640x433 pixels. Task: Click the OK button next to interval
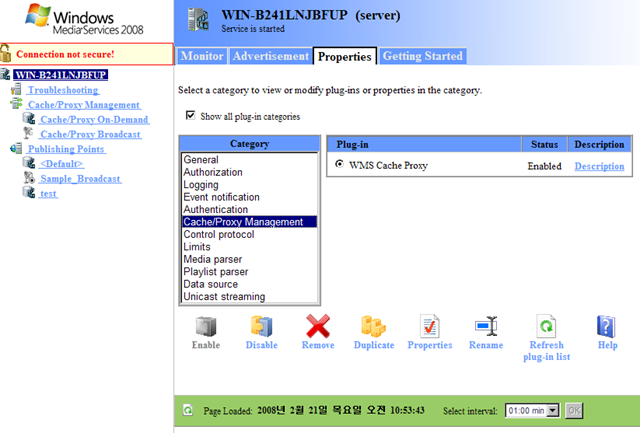(574, 410)
